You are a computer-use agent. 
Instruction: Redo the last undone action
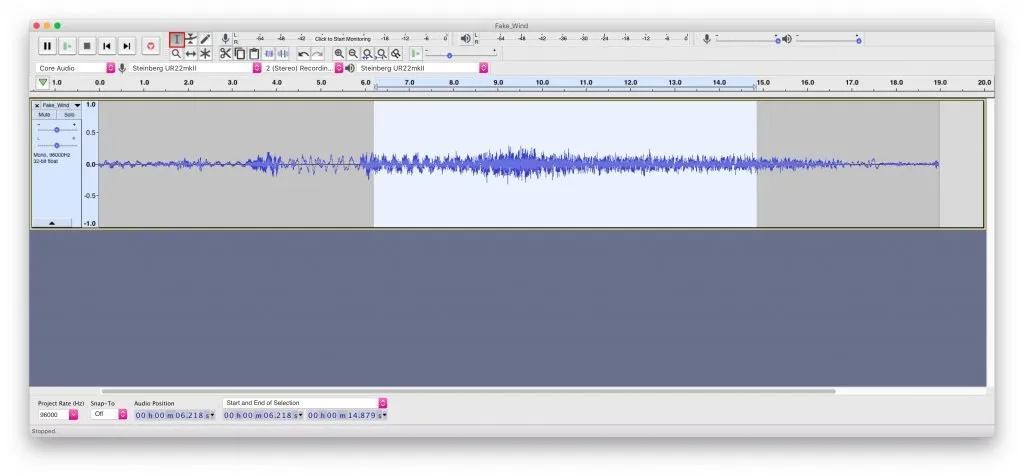[x=317, y=54]
